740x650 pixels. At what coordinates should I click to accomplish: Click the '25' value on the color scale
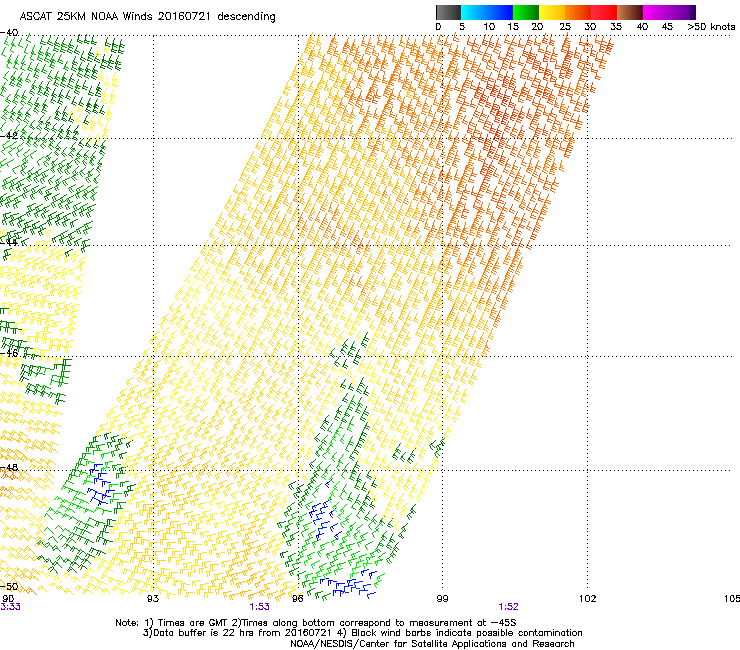point(565,27)
